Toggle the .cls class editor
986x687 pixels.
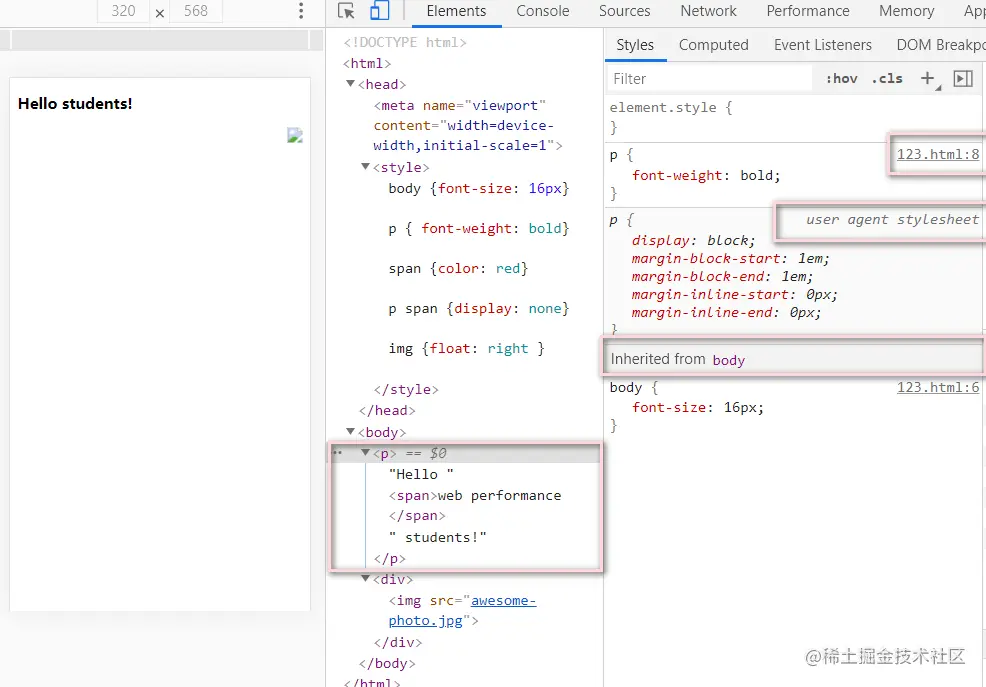click(x=887, y=79)
